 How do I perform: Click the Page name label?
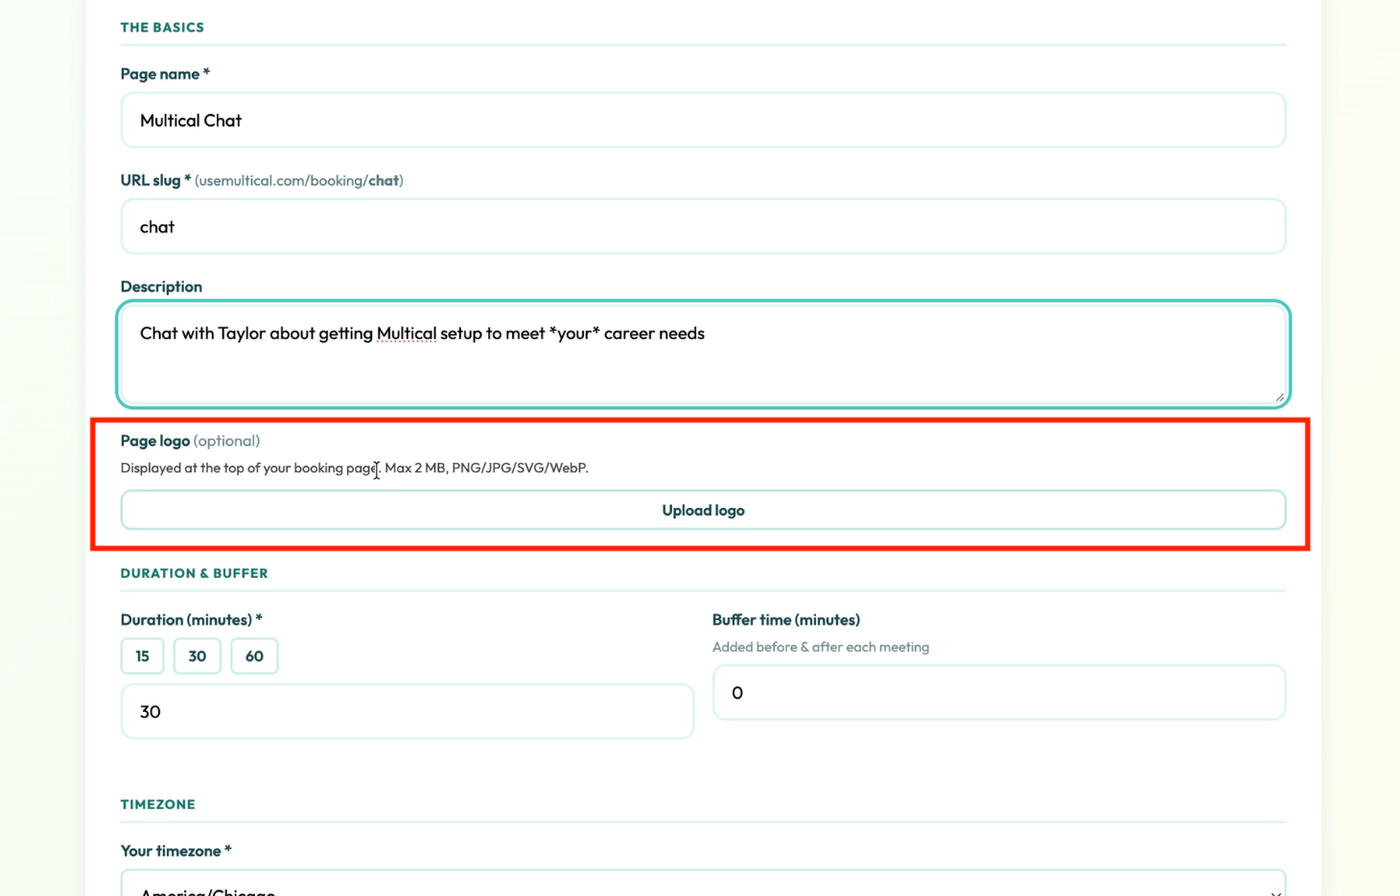tap(164, 74)
